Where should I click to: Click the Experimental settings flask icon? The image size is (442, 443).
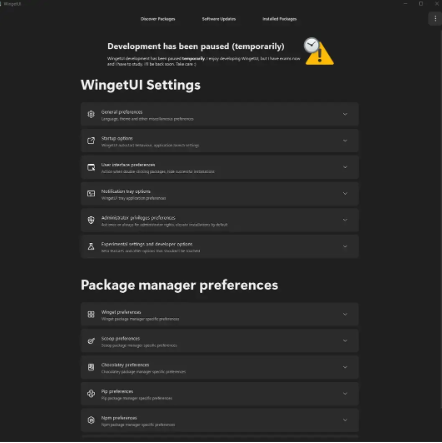coord(91,246)
